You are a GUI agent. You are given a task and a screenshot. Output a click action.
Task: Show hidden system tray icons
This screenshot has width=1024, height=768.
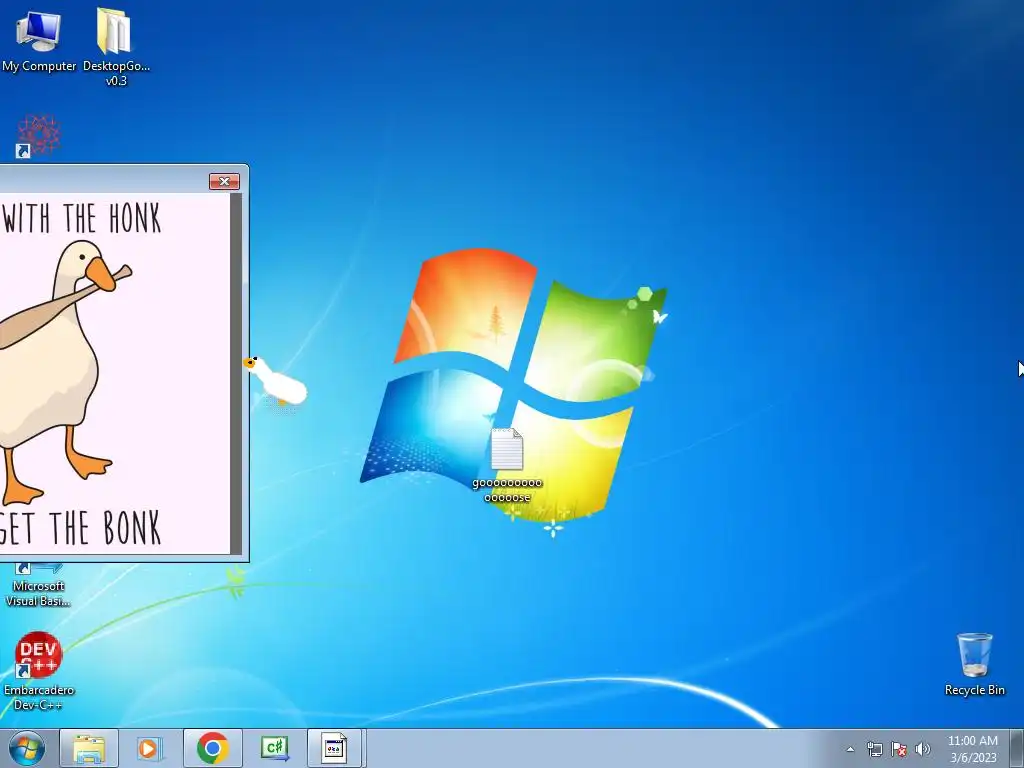pyautogui.click(x=850, y=749)
